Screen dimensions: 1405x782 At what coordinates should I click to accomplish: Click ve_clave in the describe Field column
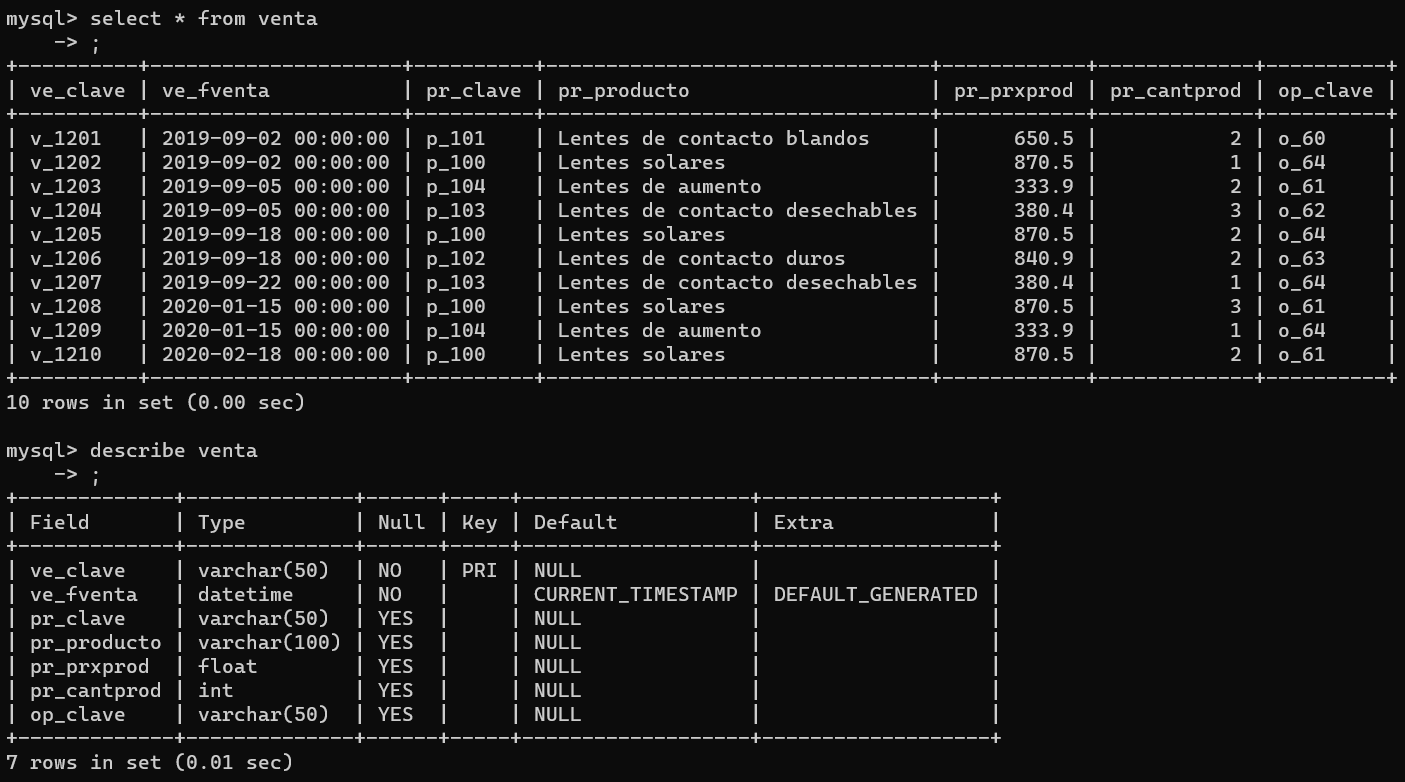[x=78, y=571]
